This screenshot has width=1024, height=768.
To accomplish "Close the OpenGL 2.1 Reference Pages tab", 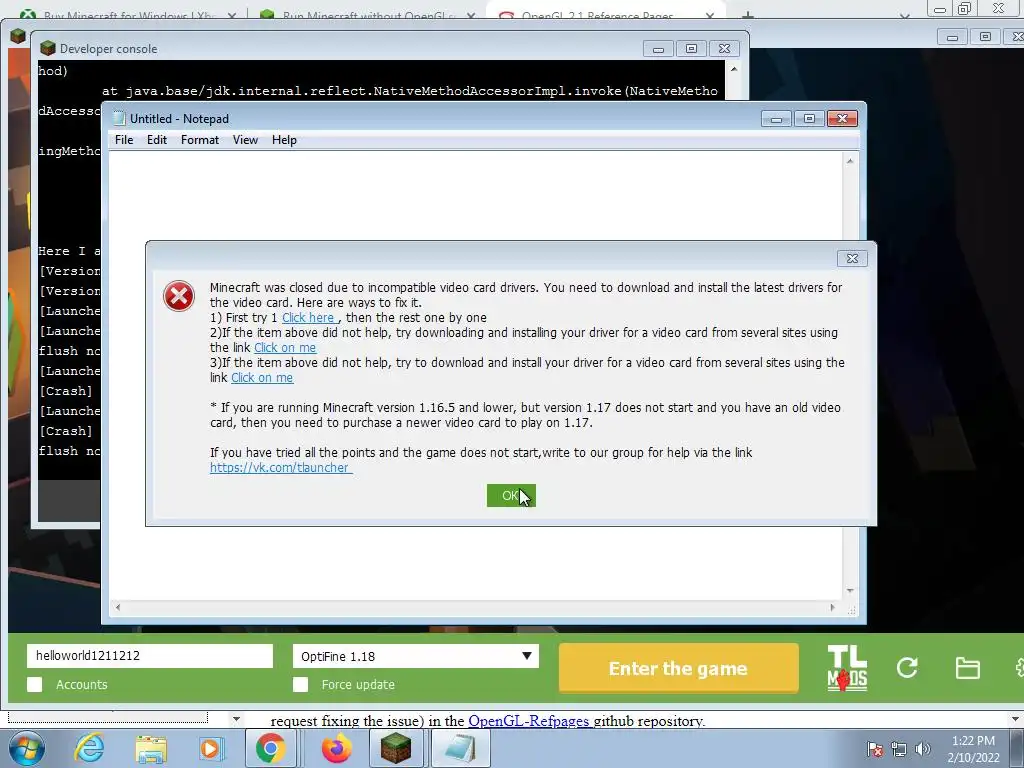I will point(711,15).
